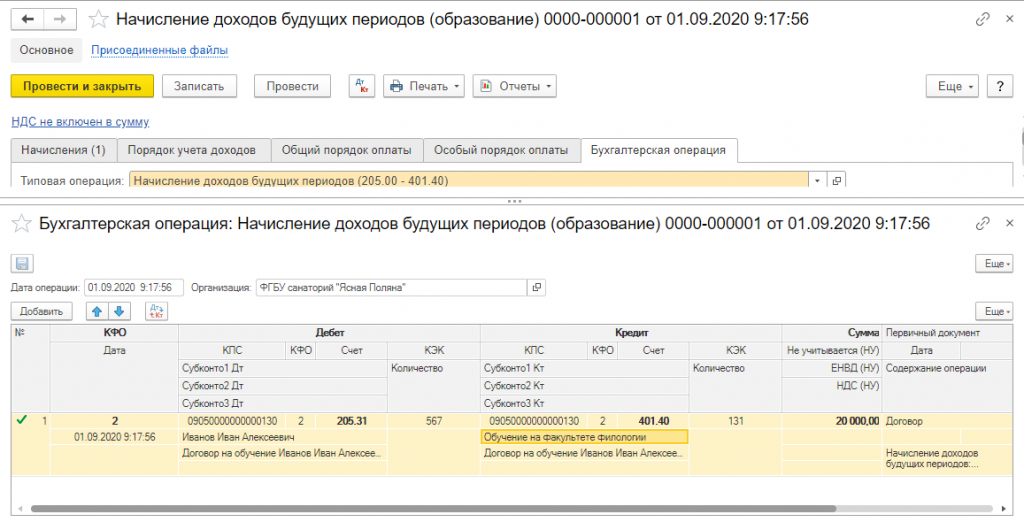1024x522 pixels.
Task: Move the row up with arrow
Action: click(98, 311)
